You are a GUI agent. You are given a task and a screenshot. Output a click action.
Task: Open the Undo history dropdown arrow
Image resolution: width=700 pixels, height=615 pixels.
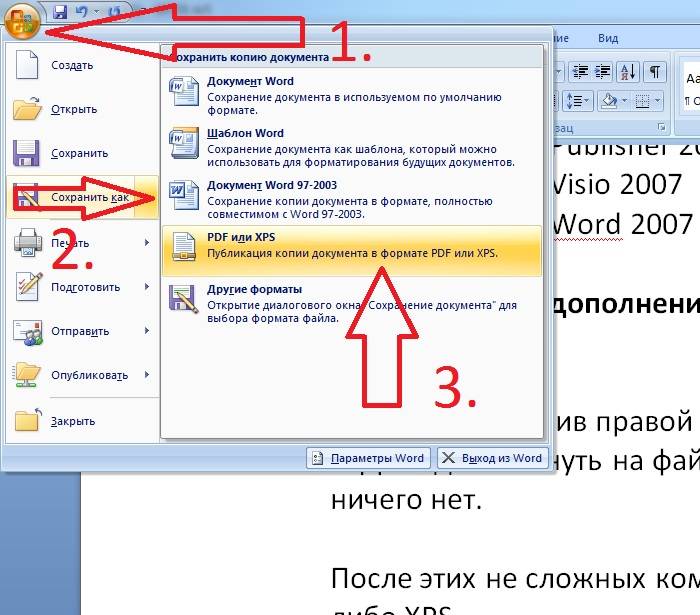(x=96, y=12)
